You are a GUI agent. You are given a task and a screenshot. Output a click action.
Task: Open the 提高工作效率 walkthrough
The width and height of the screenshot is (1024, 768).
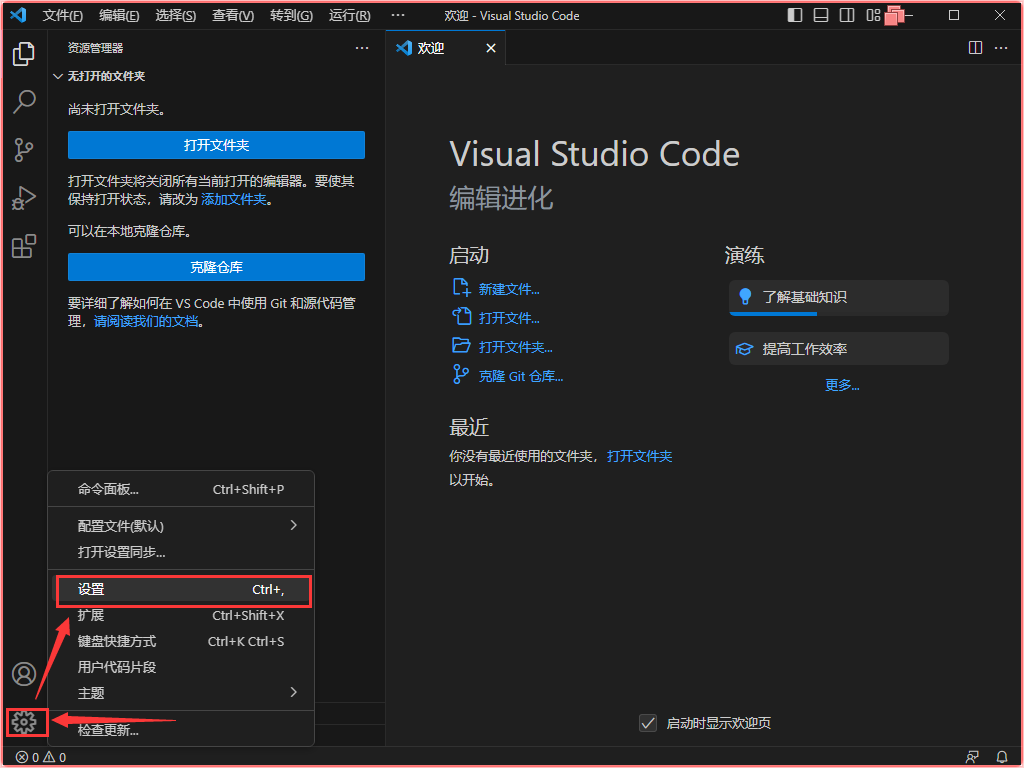point(839,349)
